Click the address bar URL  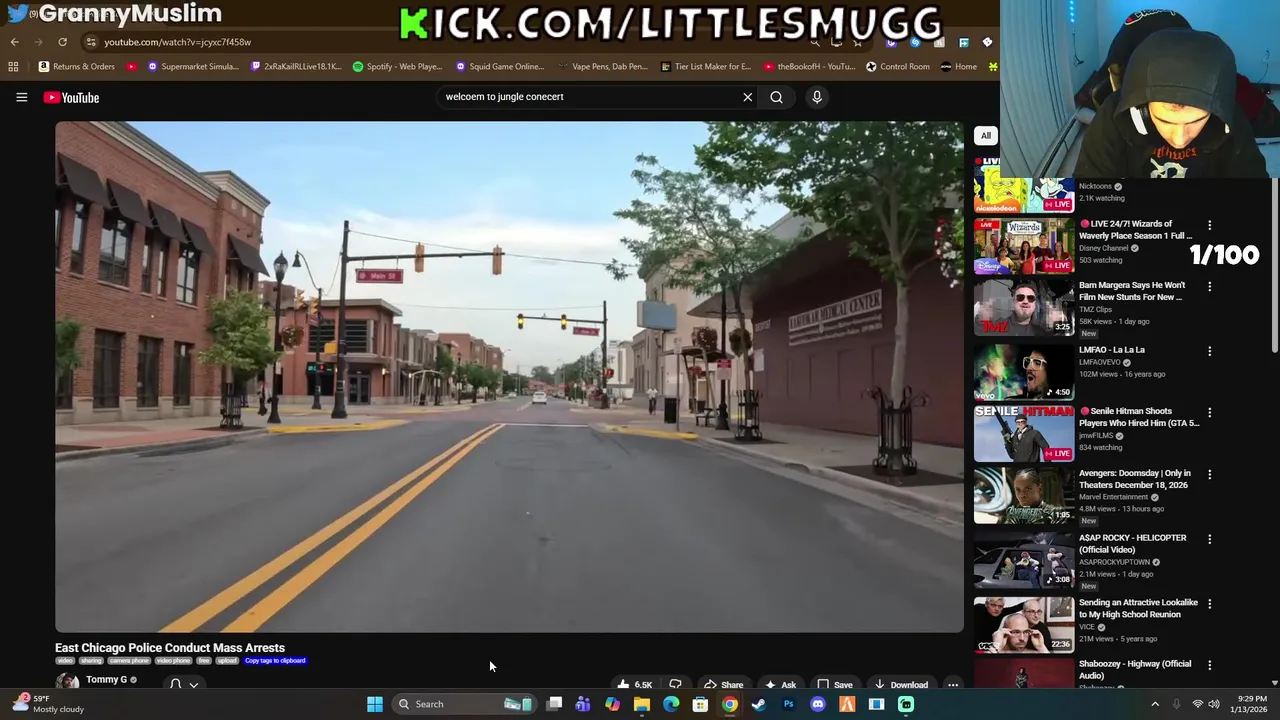click(x=177, y=42)
